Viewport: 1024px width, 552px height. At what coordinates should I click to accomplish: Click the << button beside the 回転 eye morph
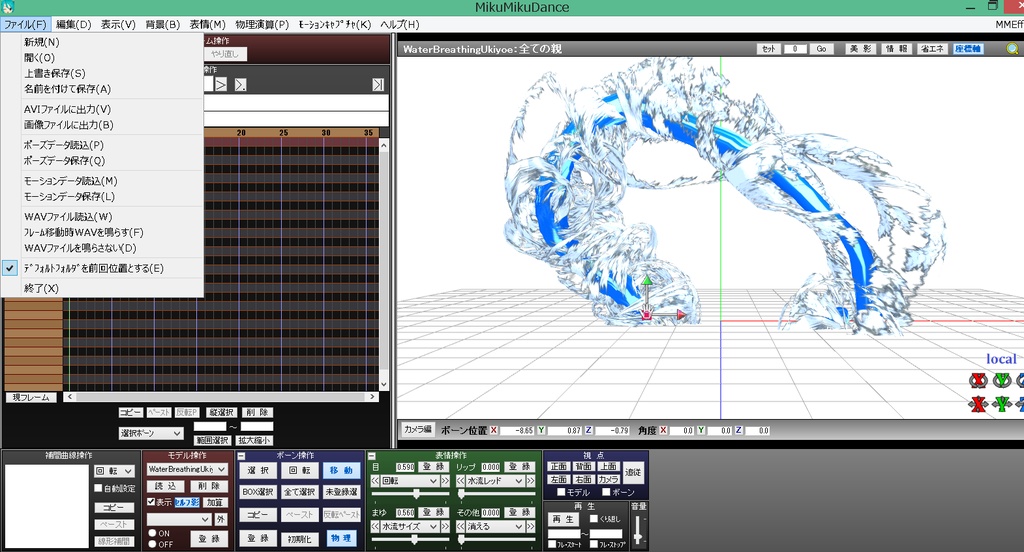pos(376,481)
